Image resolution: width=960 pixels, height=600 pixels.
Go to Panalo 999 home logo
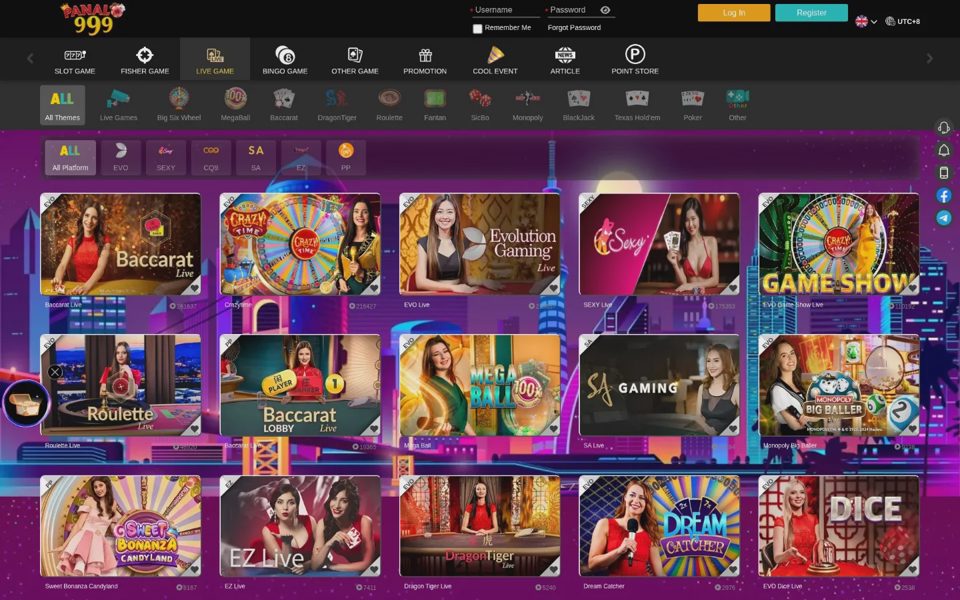coord(93,18)
